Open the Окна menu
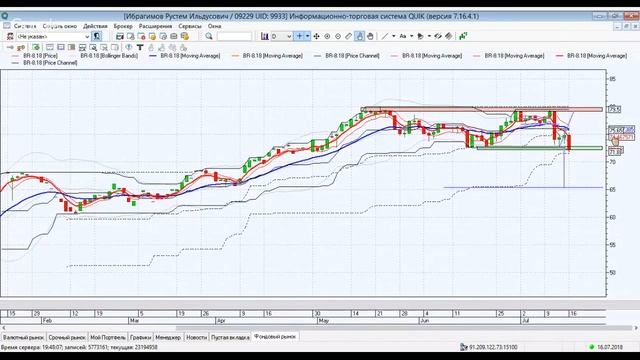This screenshot has height=360, width=640. point(214,26)
